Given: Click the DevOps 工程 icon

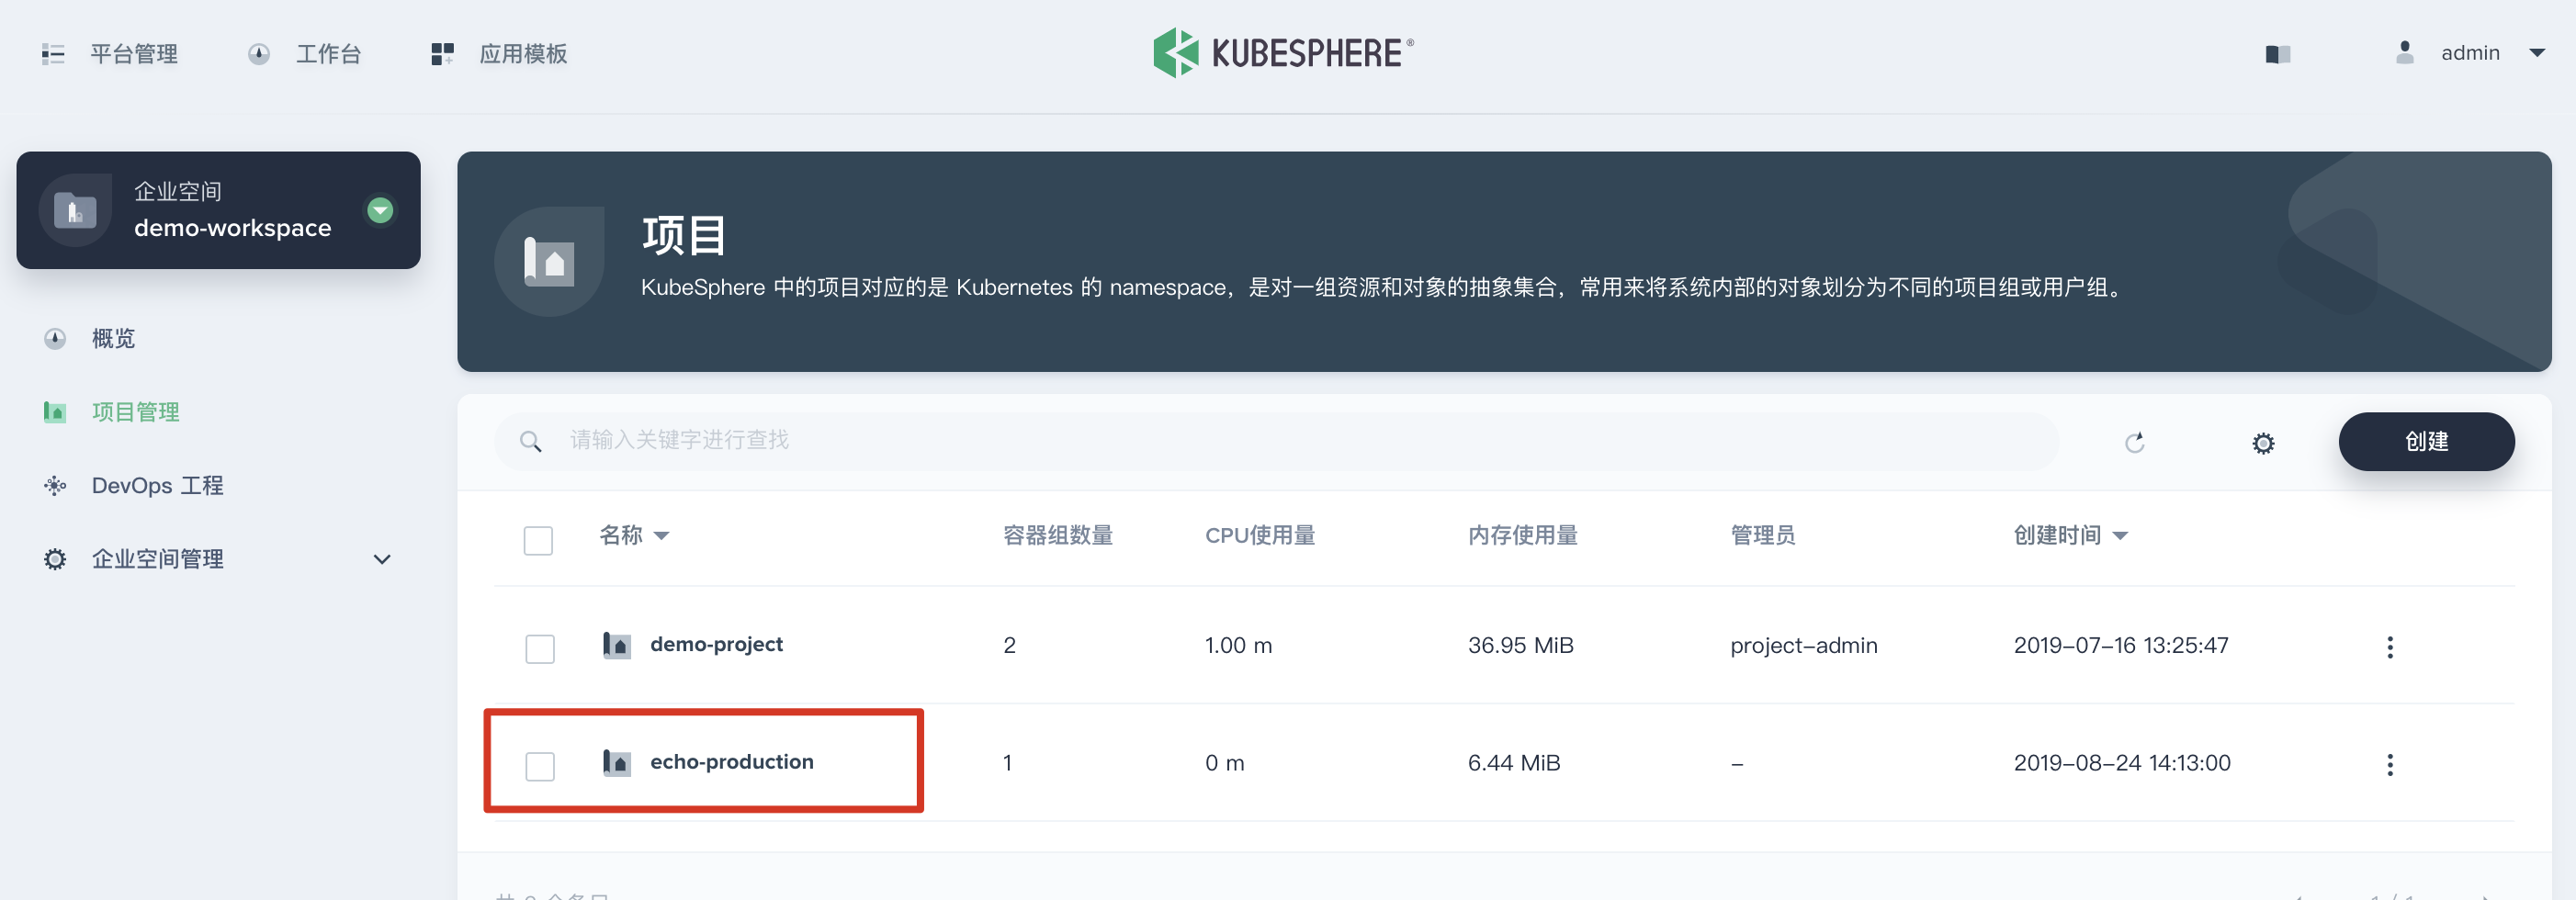Looking at the screenshot, I should (x=55, y=485).
